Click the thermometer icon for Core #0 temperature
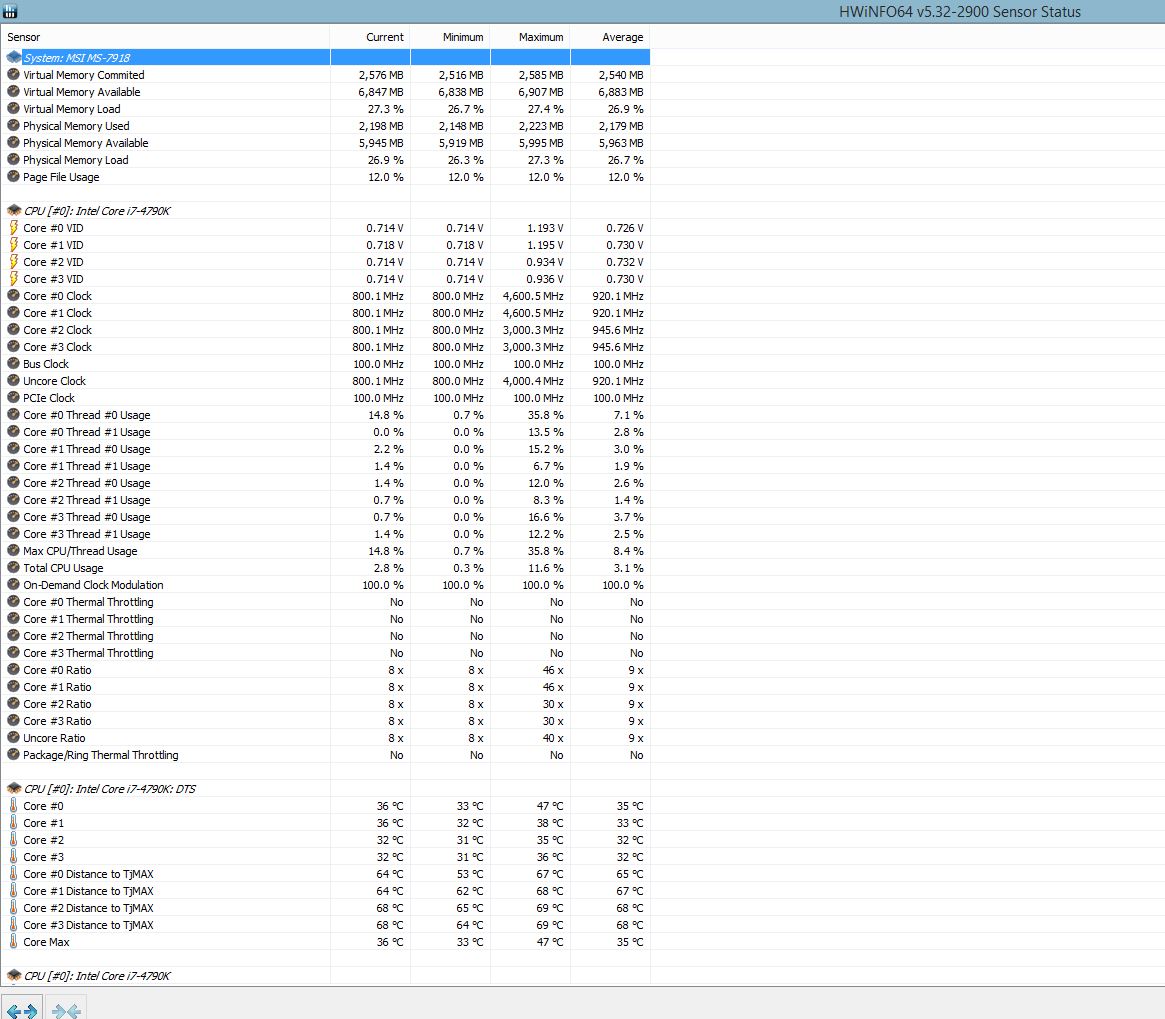Viewport: 1165px width, 1019px height. click(x=13, y=806)
